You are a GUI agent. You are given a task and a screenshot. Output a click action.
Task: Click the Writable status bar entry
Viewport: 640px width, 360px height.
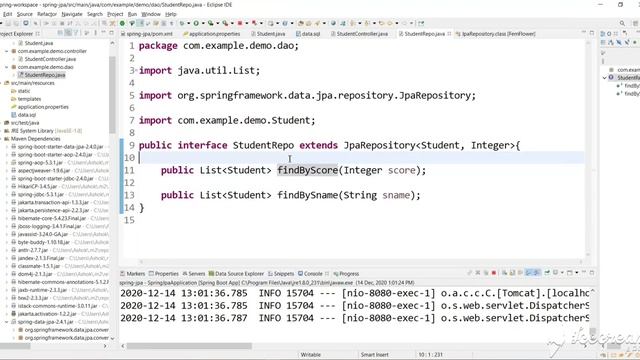311,355
